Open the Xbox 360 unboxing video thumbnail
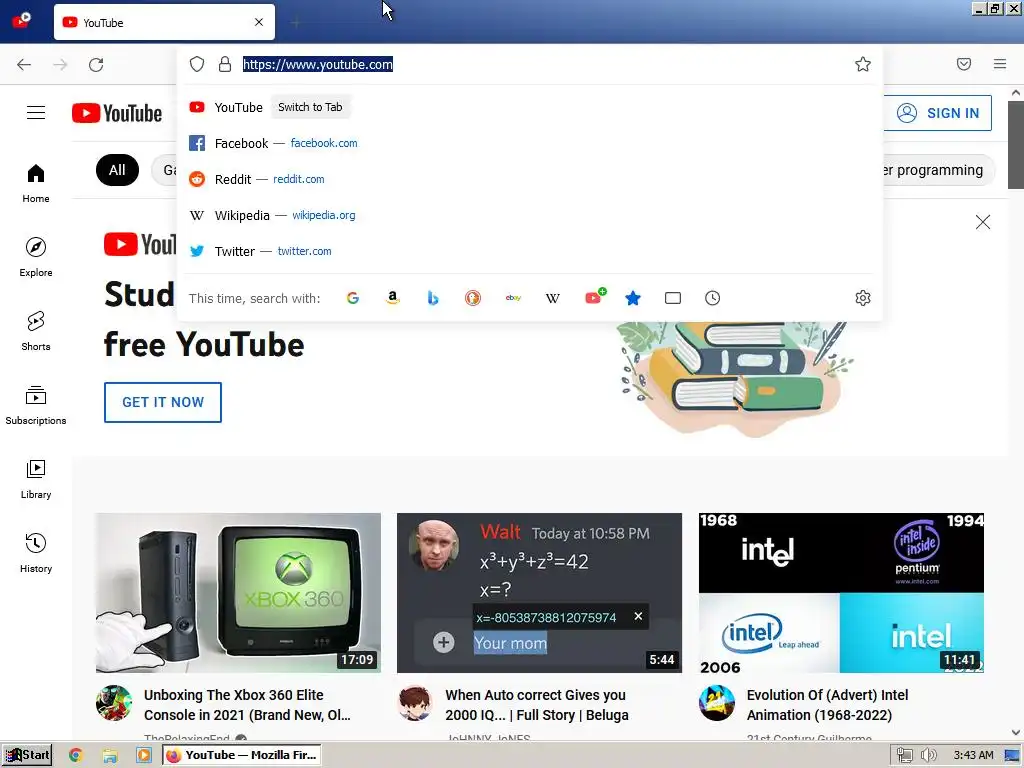This screenshot has height=768, width=1024. click(238, 592)
